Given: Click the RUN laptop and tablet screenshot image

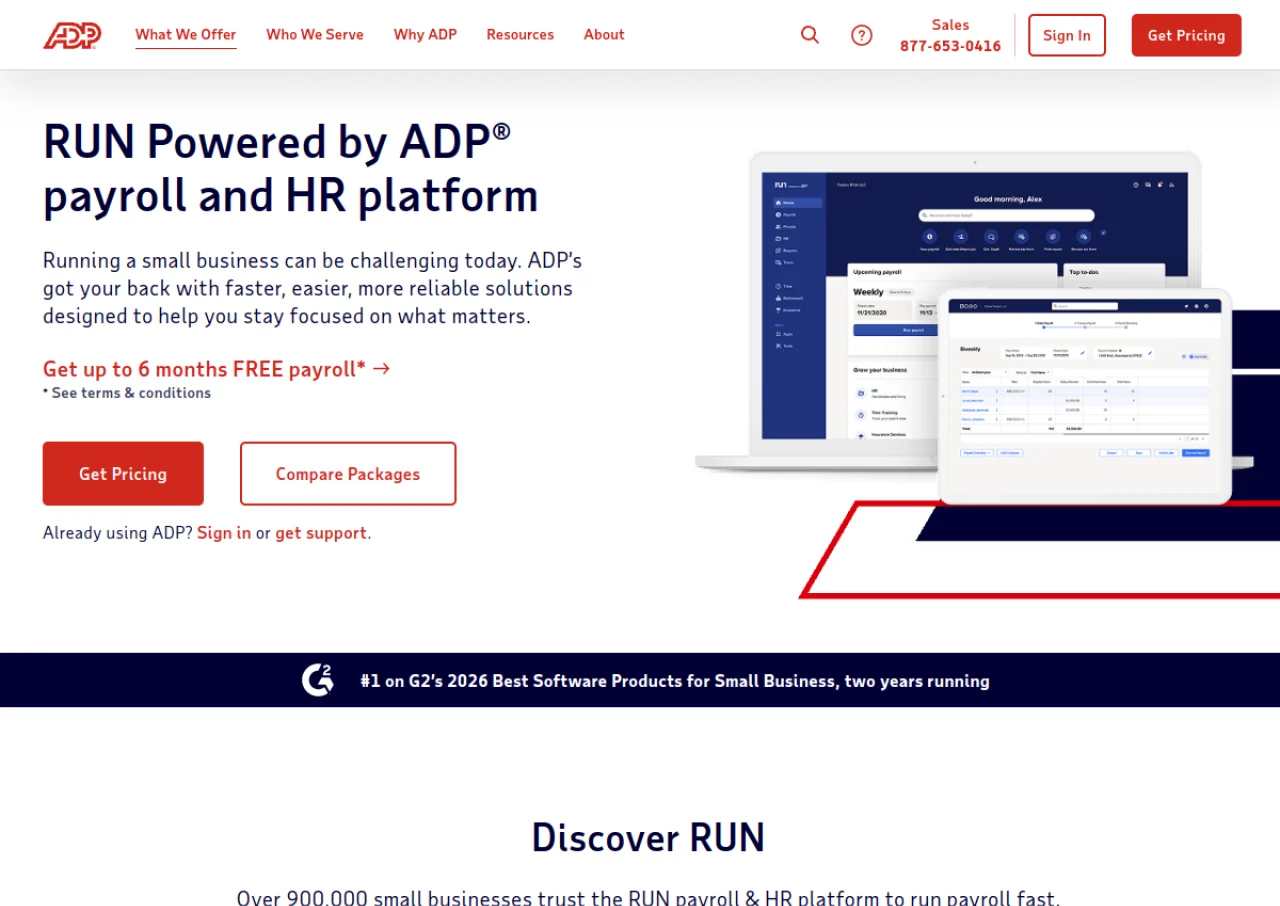Looking at the screenshot, I should pyautogui.click(x=975, y=330).
